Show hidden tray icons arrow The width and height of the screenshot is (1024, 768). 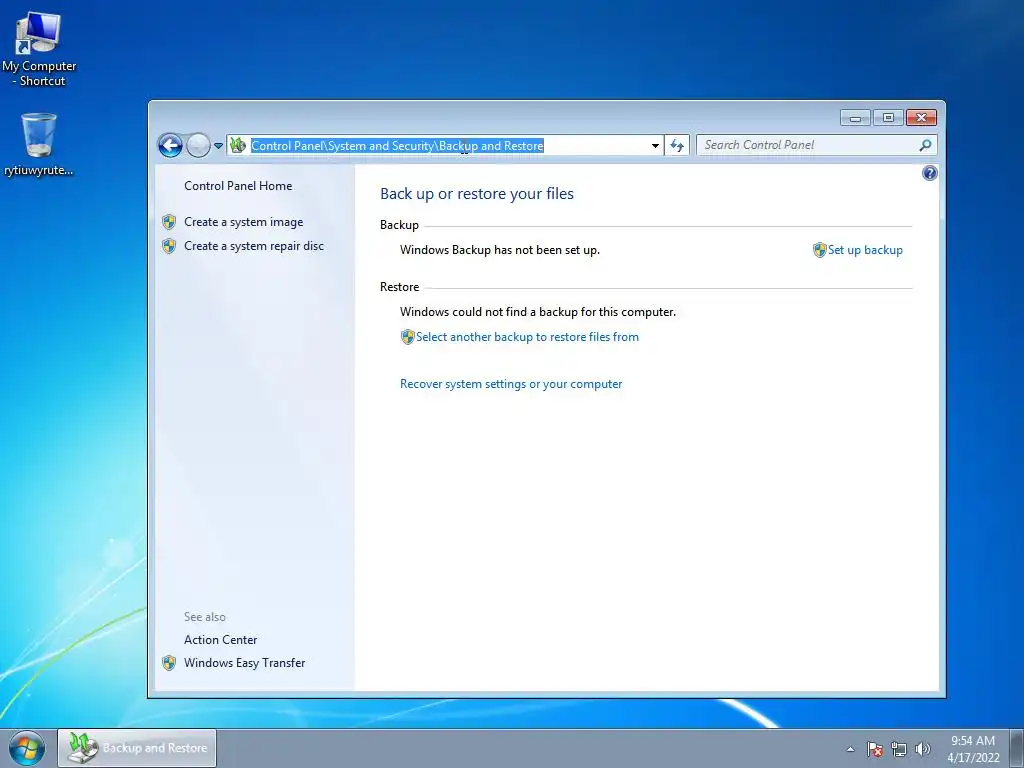[x=850, y=749]
